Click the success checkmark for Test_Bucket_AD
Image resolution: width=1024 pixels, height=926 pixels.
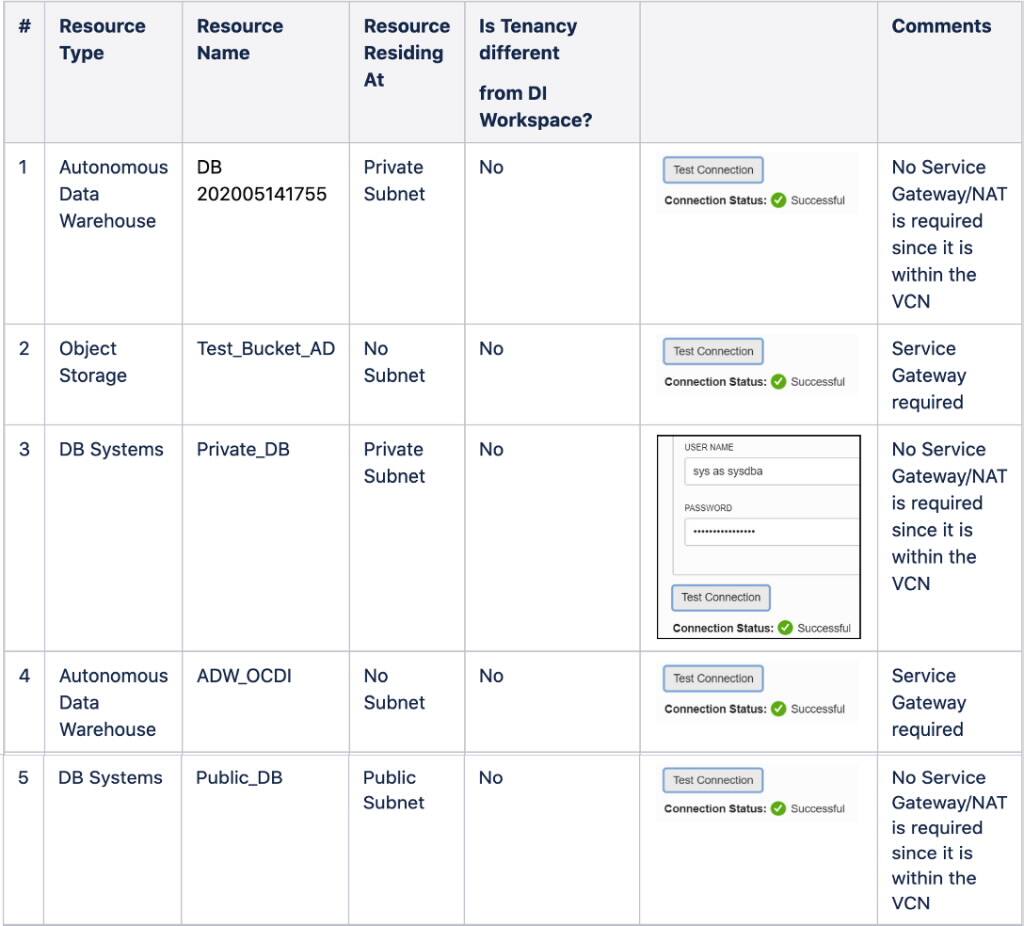click(x=779, y=381)
